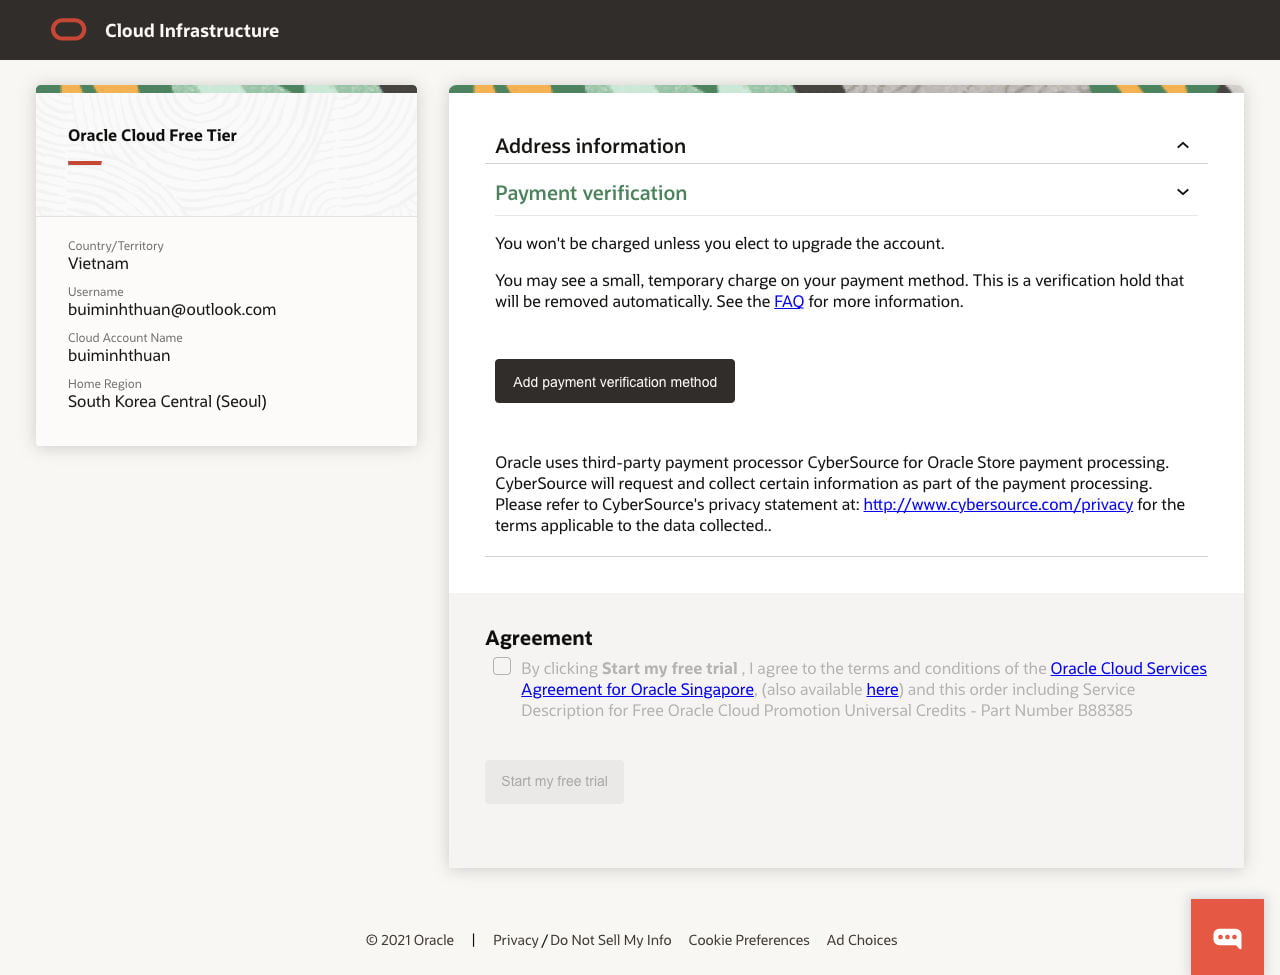The image size is (1280, 975).
Task: Open Ad Choices footer link
Action: [862, 940]
